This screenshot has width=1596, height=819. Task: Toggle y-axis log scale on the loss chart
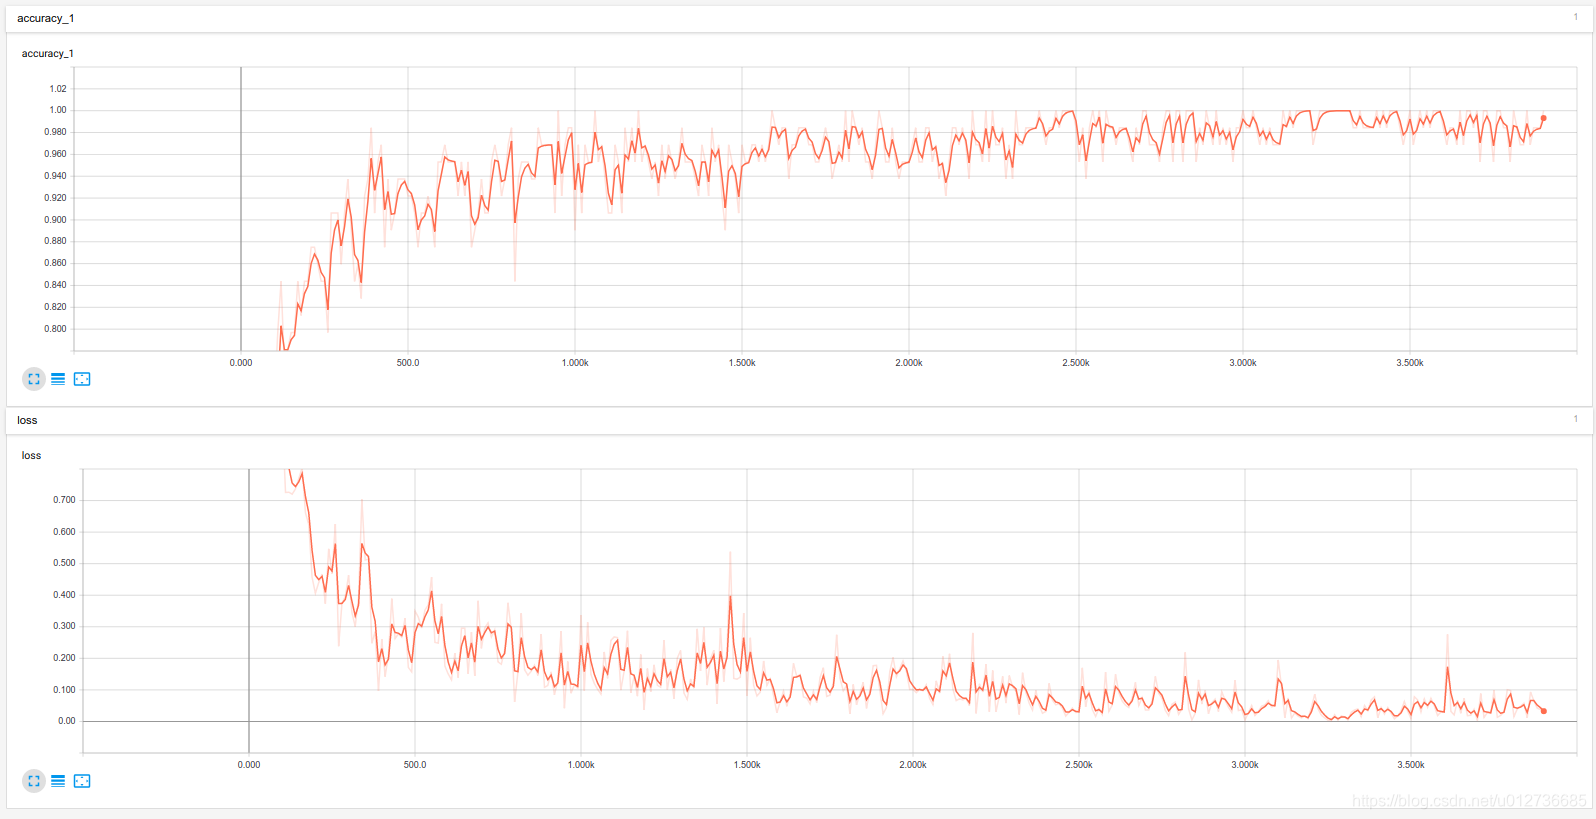coord(58,781)
